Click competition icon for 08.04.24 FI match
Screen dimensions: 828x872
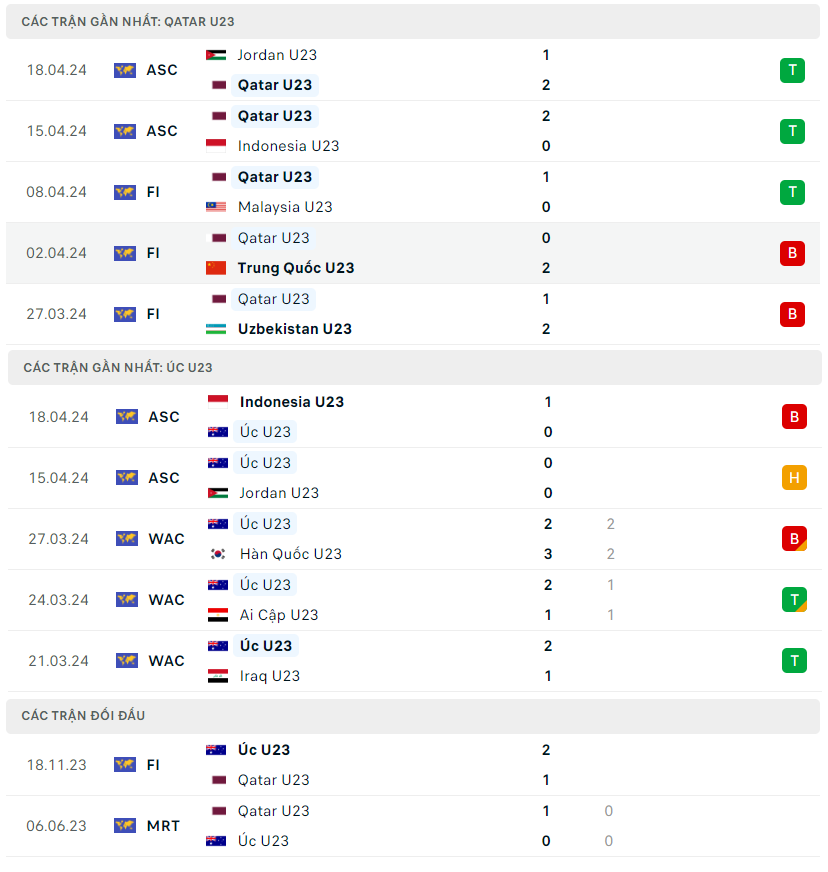click(125, 192)
